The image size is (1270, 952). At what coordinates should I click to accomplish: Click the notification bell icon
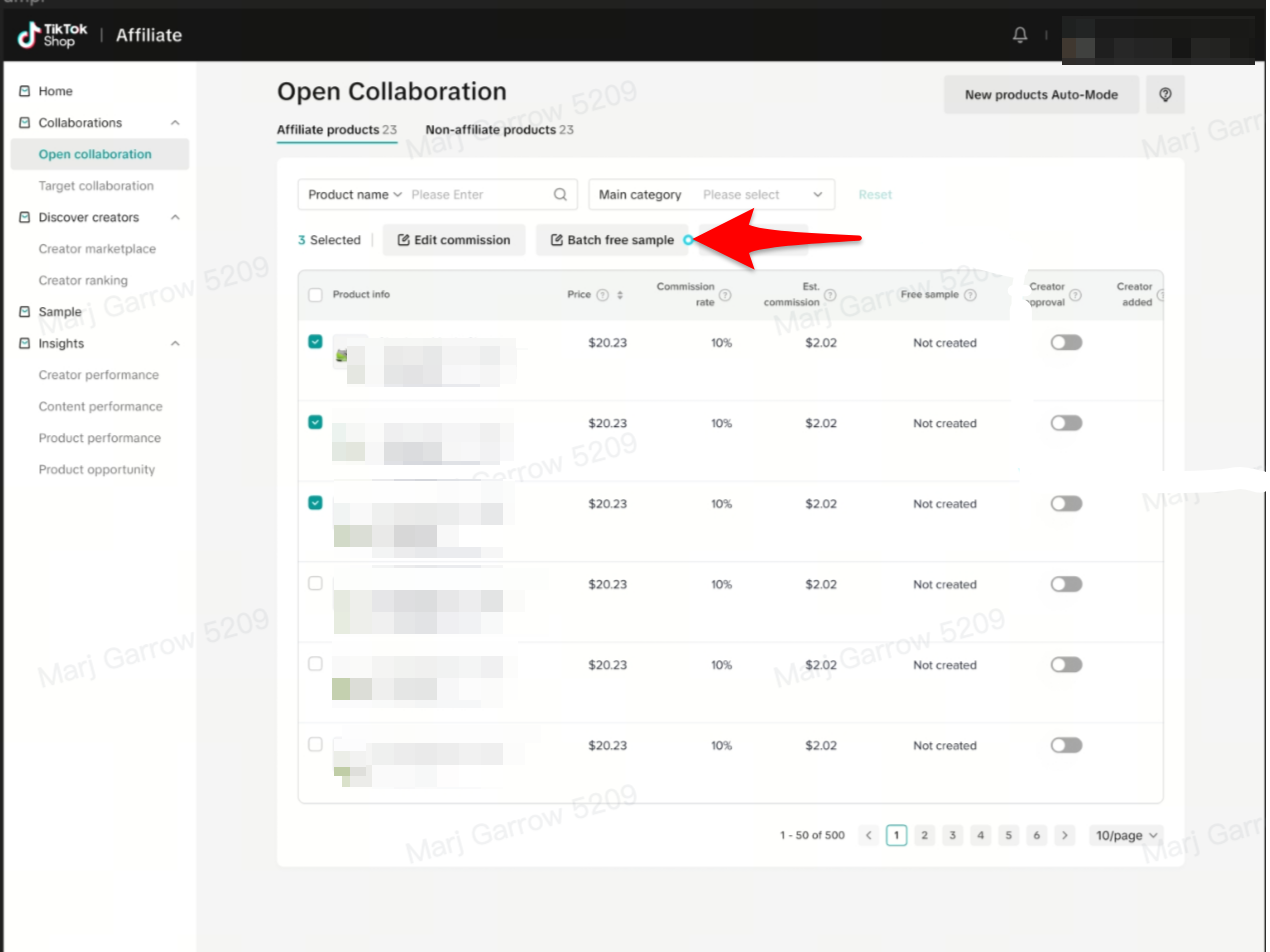1020,35
